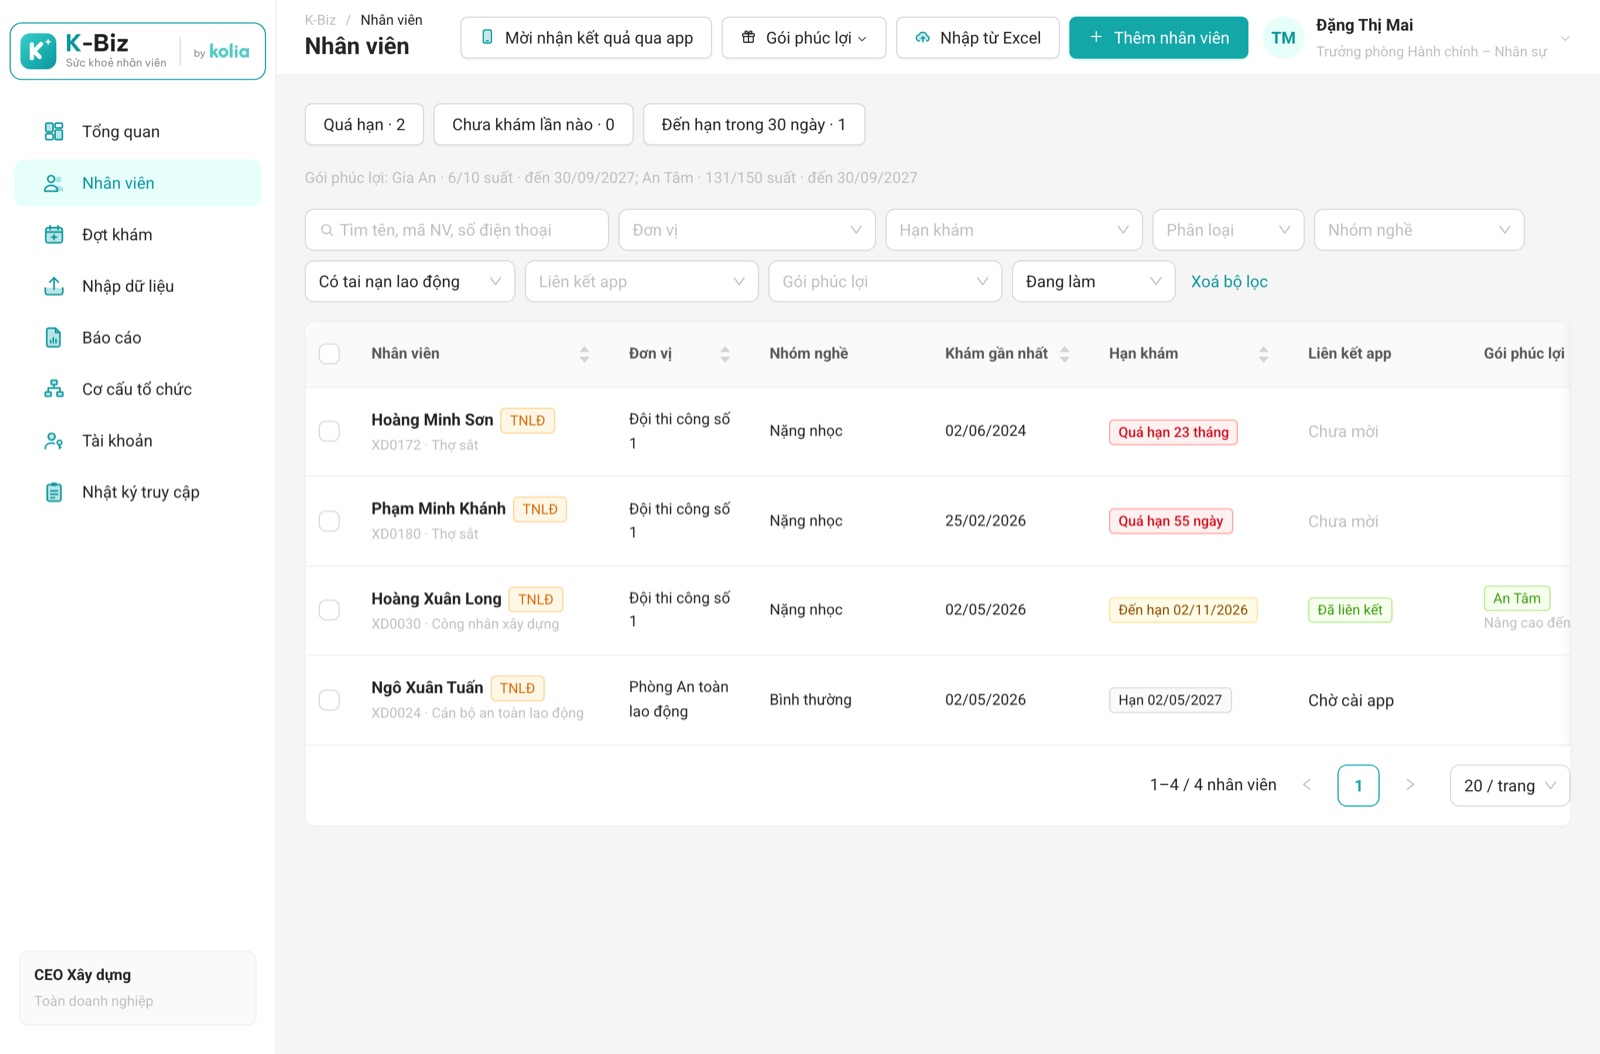
Task: Sort by the Hạn khám column arrows
Action: (x=1263, y=354)
